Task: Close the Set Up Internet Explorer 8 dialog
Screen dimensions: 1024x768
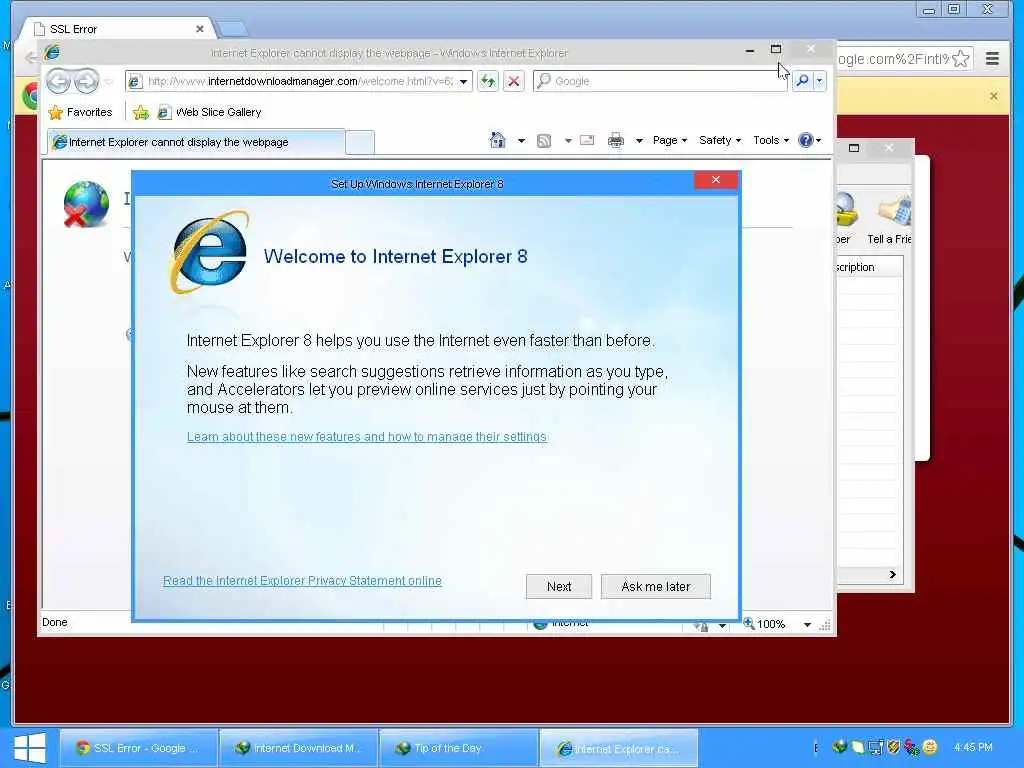Action: (716, 180)
